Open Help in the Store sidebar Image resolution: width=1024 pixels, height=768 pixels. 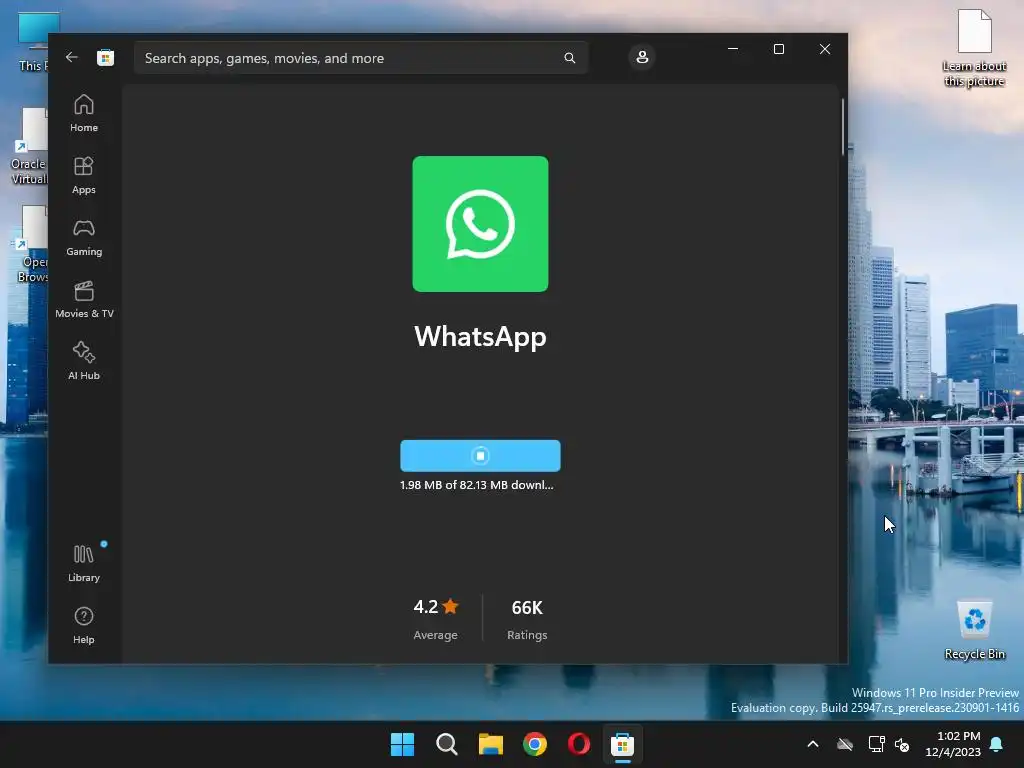[x=84, y=626]
